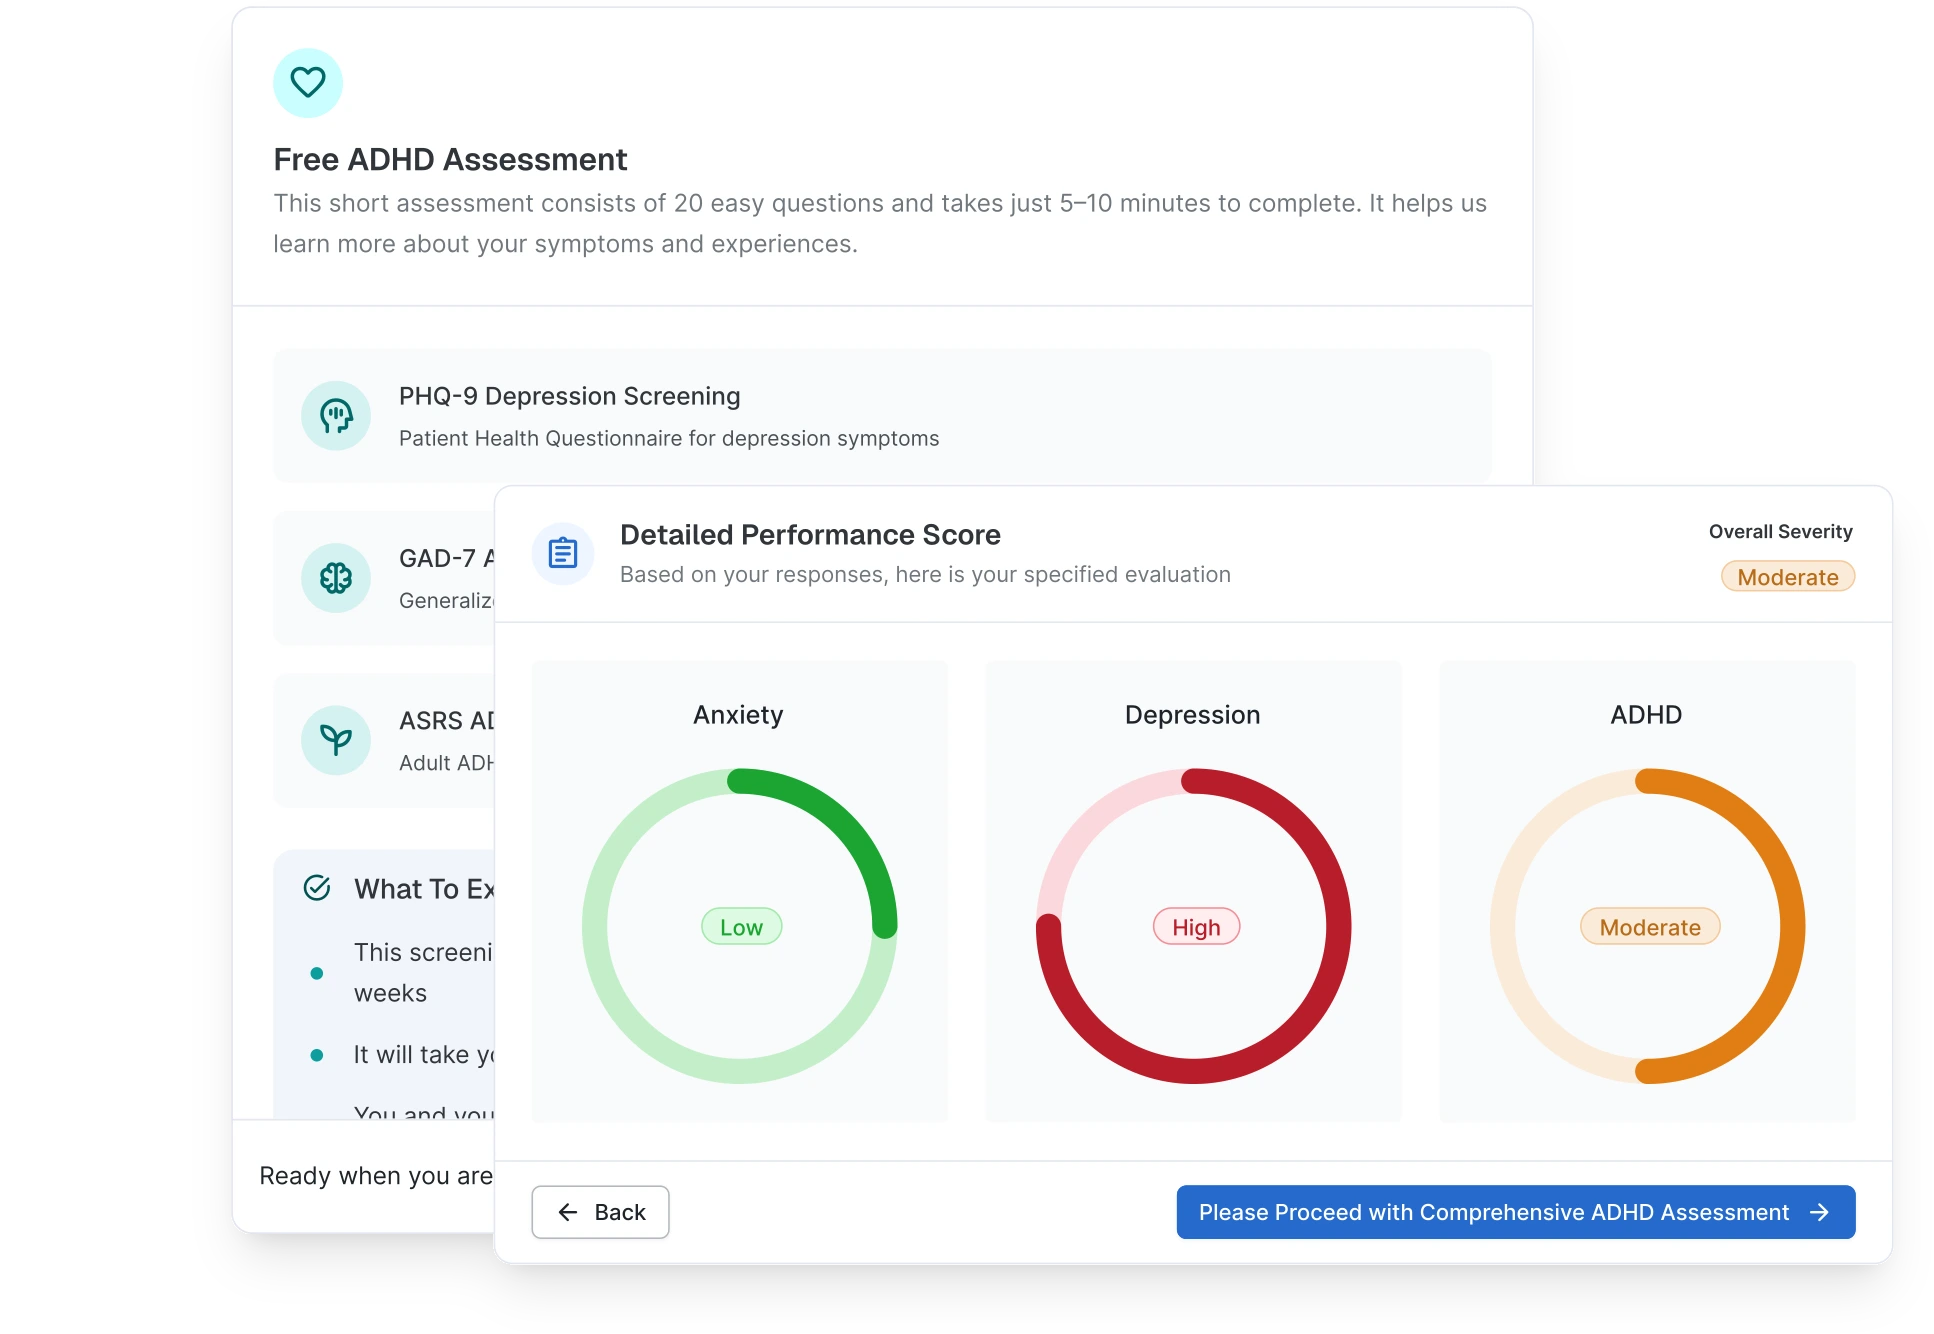Click the Overall Severity label
1934x1334 pixels.
(x=1780, y=532)
